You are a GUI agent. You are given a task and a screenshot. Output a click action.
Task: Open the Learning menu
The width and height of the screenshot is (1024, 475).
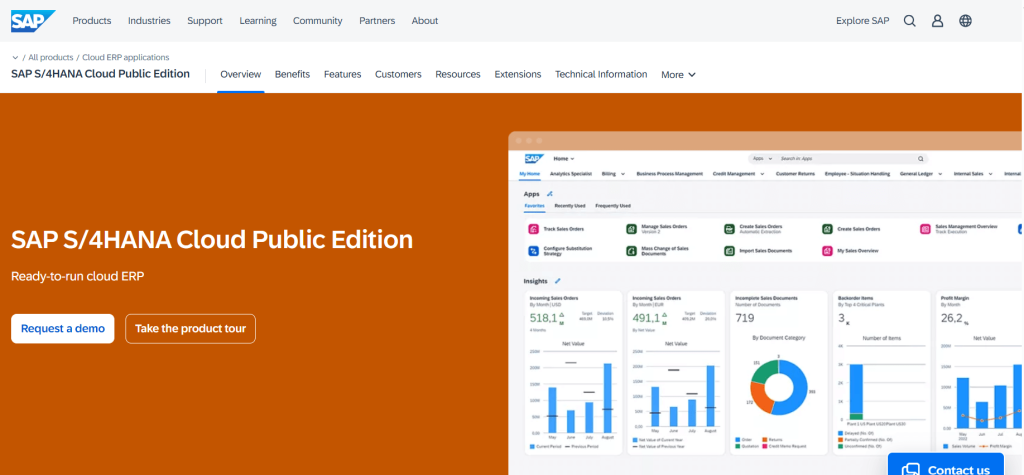coord(258,21)
